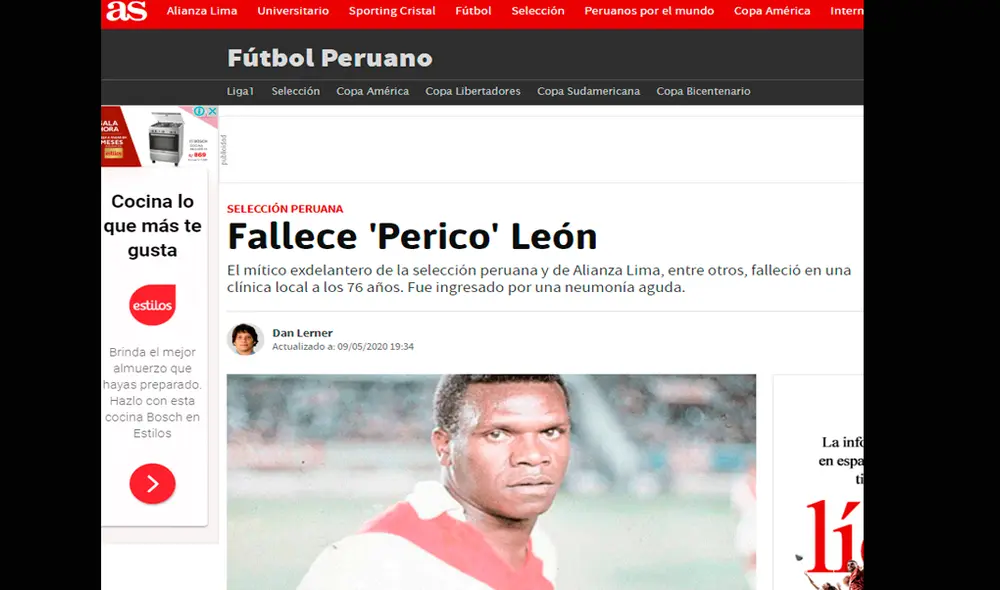Open the Copa Bicentenario sub-tab
The height and width of the screenshot is (590, 1000).
click(703, 91)
